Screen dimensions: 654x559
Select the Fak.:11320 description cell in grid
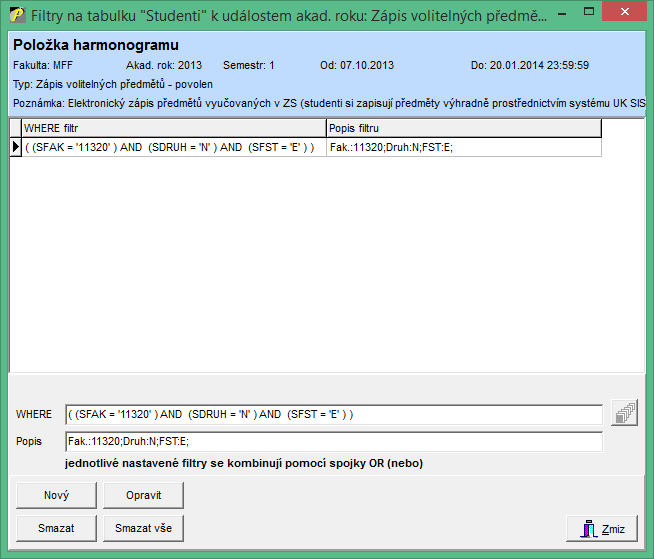pyautogui.click(x=463, y=147)
